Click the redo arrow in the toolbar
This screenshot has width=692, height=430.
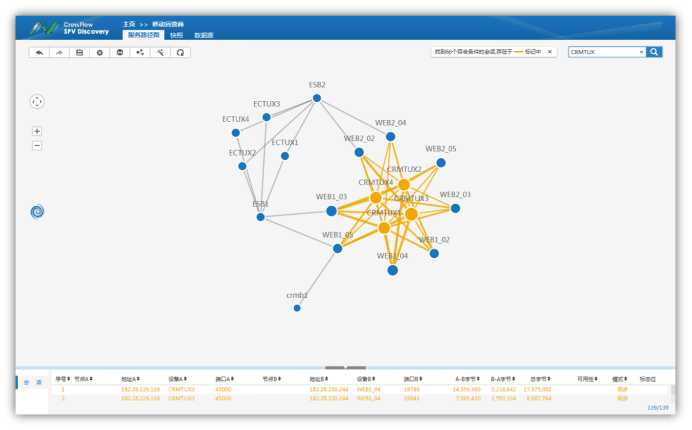click(59, 52)
